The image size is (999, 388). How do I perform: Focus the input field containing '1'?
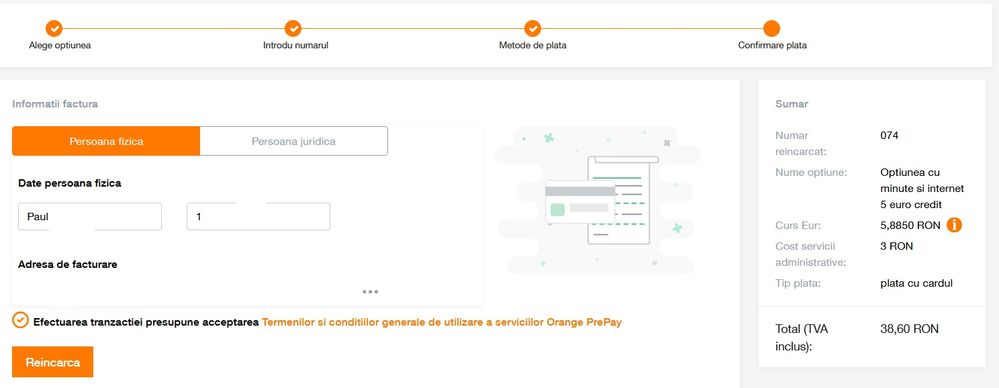coord(258,217)
